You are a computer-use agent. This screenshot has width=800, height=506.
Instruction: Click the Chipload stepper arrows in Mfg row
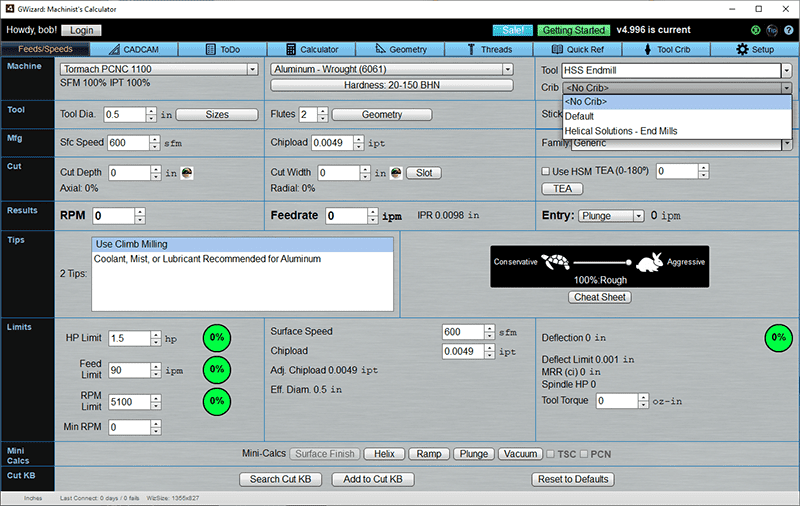click(359, 143)
